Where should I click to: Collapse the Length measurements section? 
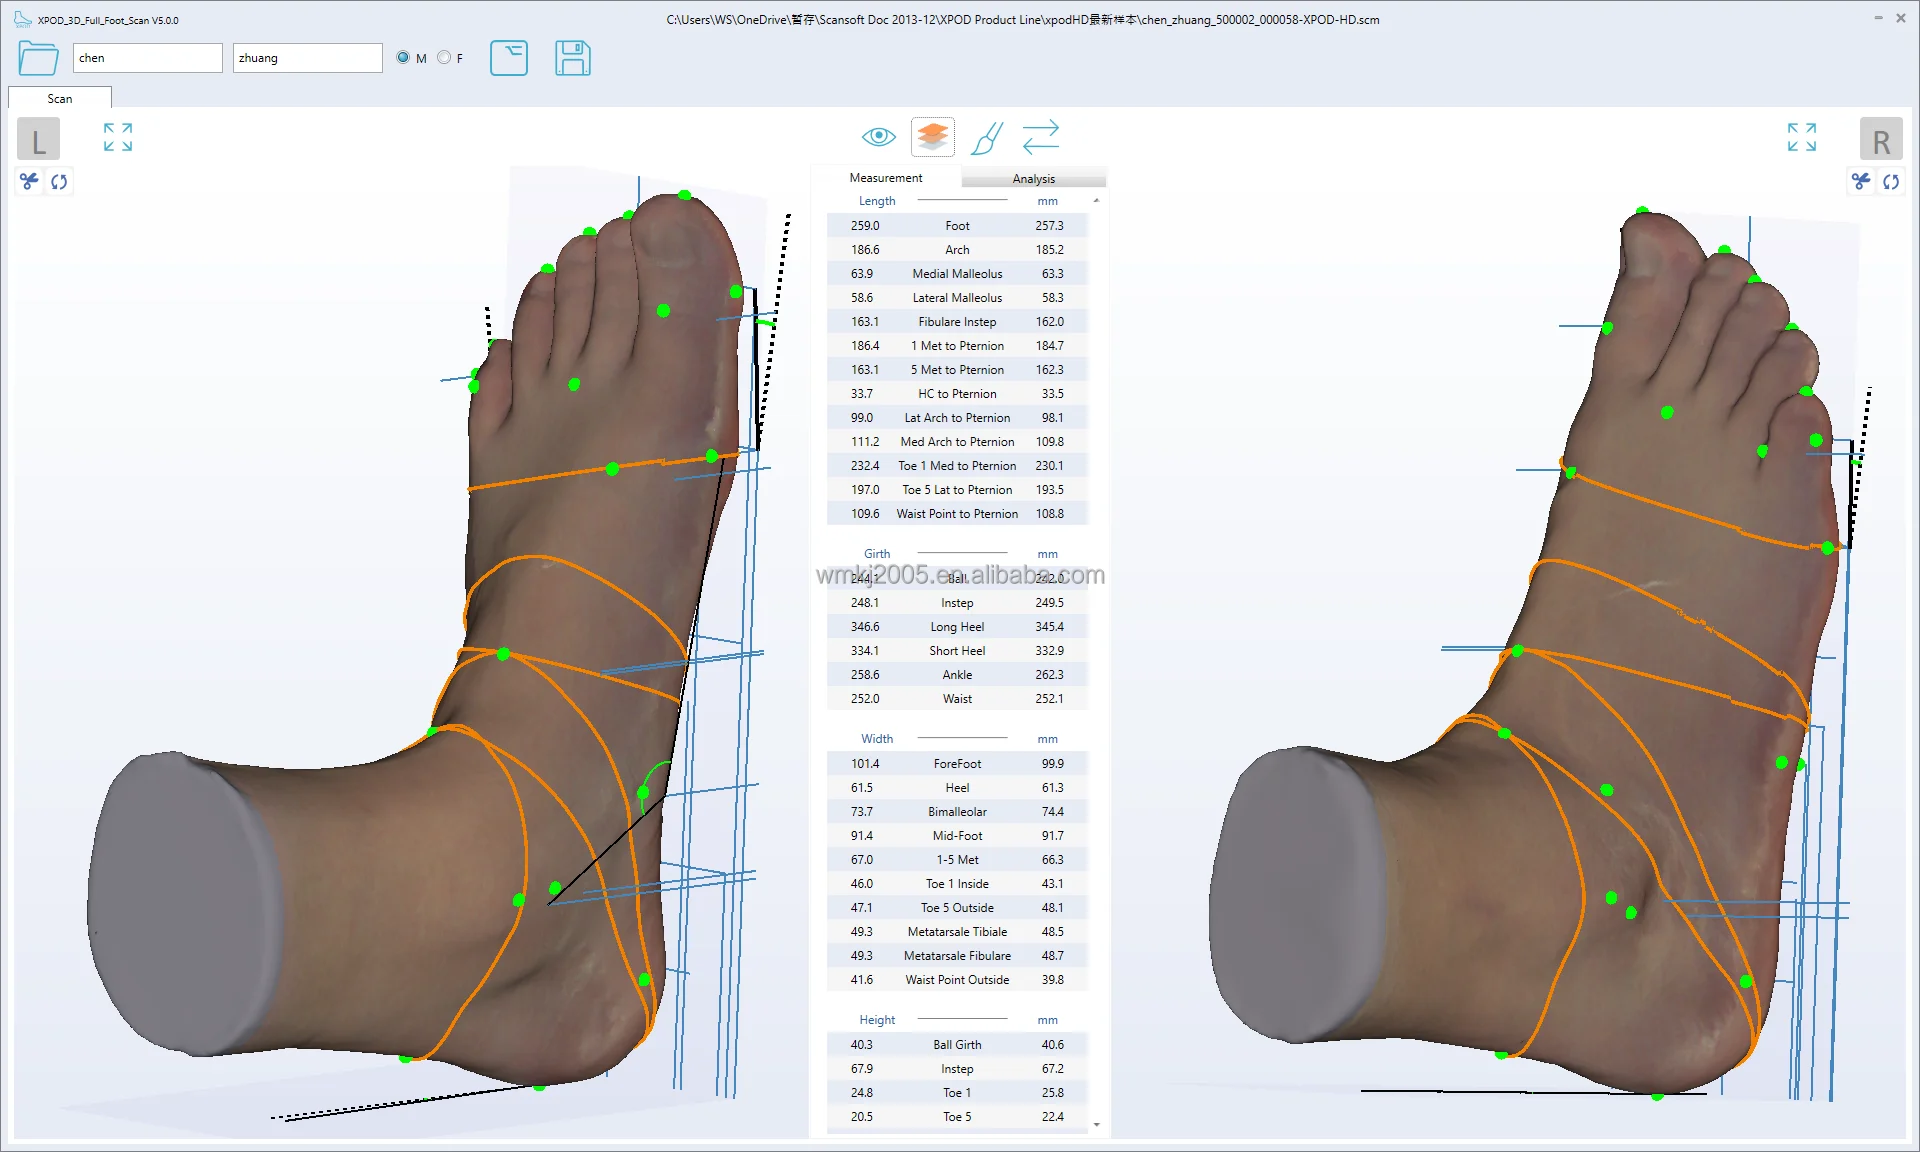pos(1096,200)
